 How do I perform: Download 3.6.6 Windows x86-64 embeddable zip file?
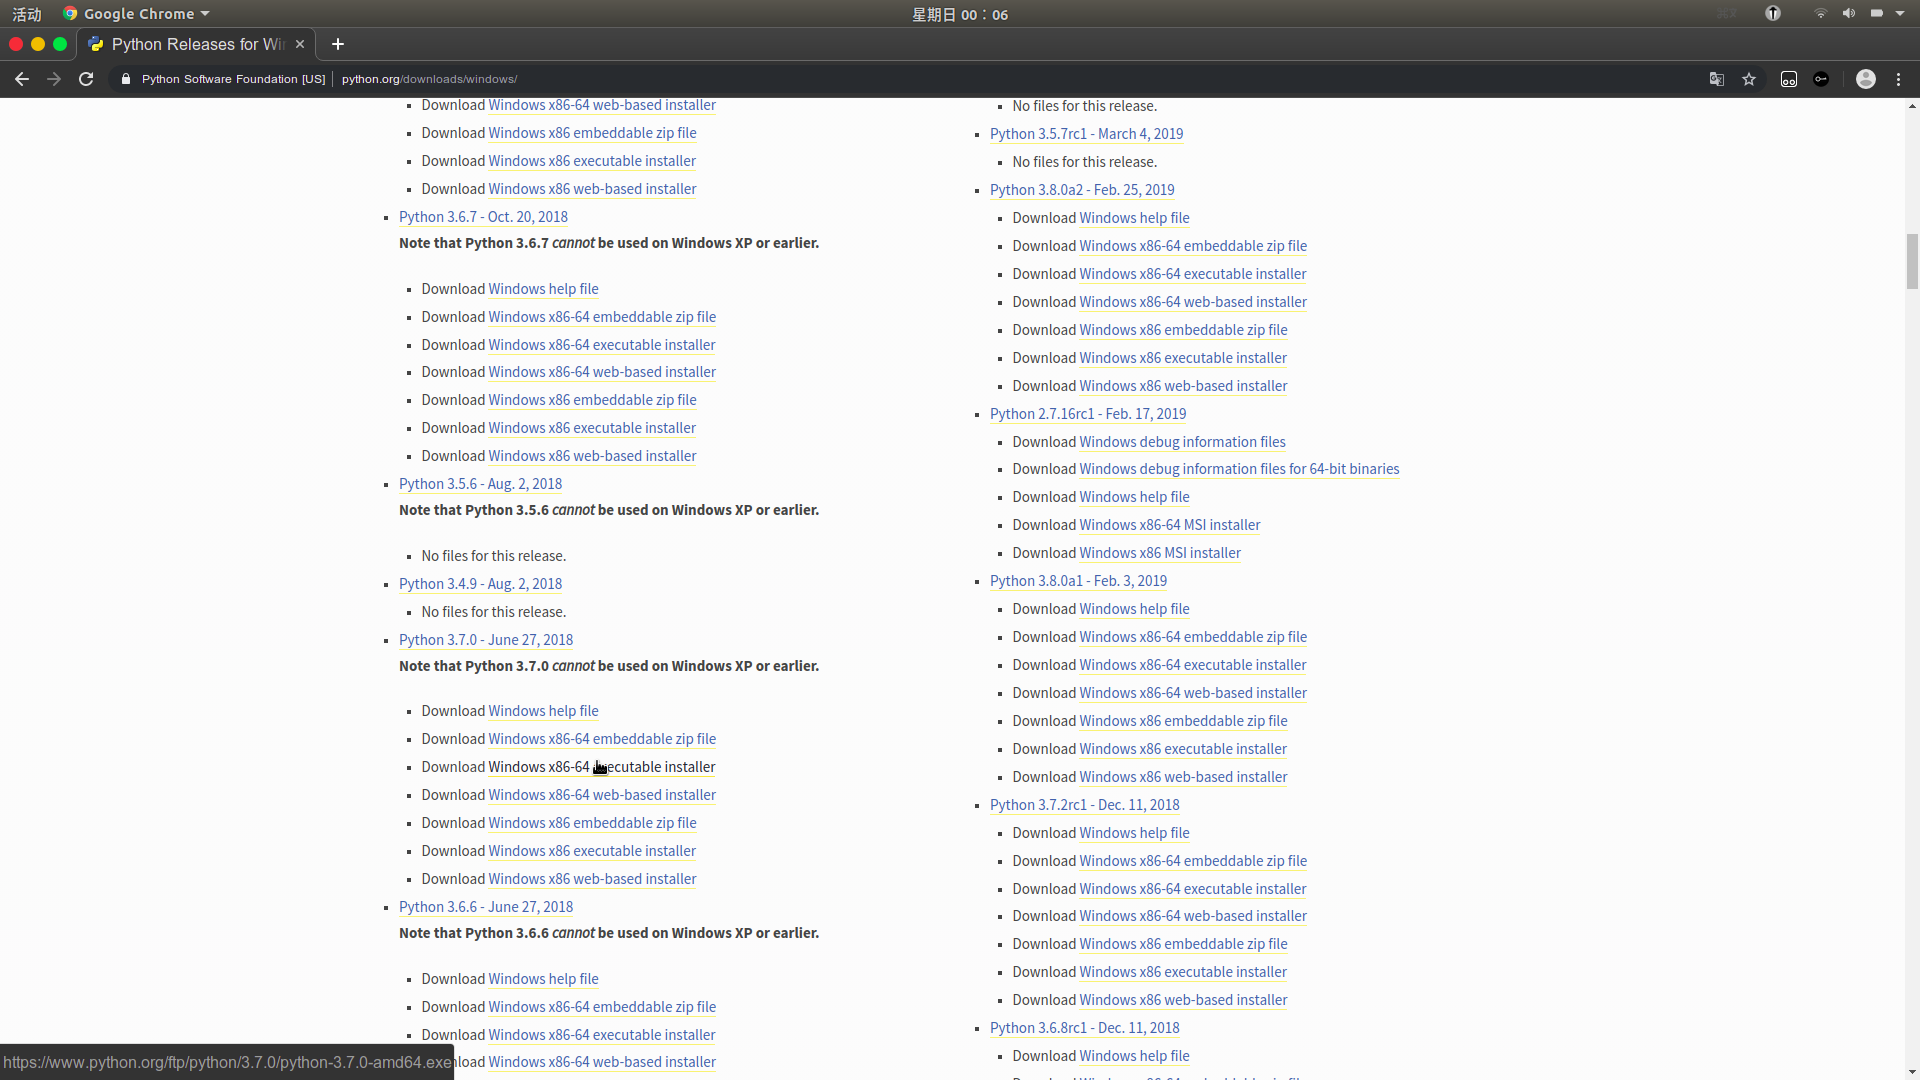(x=602, y=1007)
